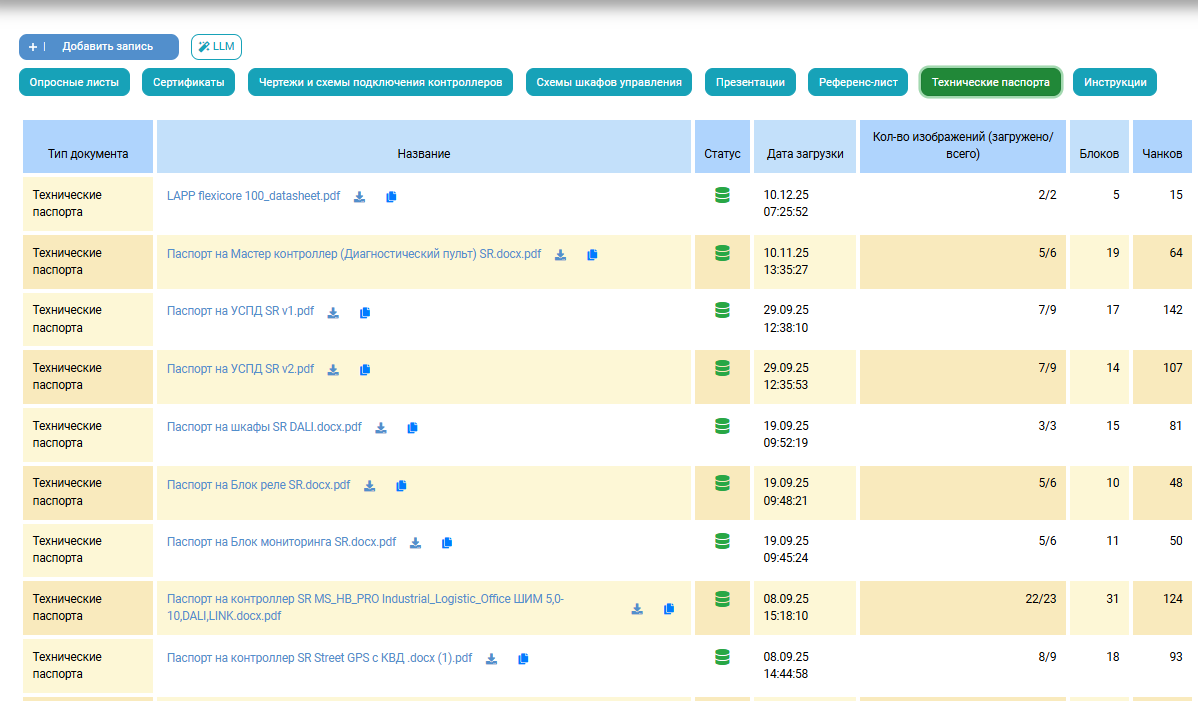Viewport: 1198px width, 701px height.
Task: Download Паспорт на УСПД SR v2.pdf
Action: [x=333, y=370]
